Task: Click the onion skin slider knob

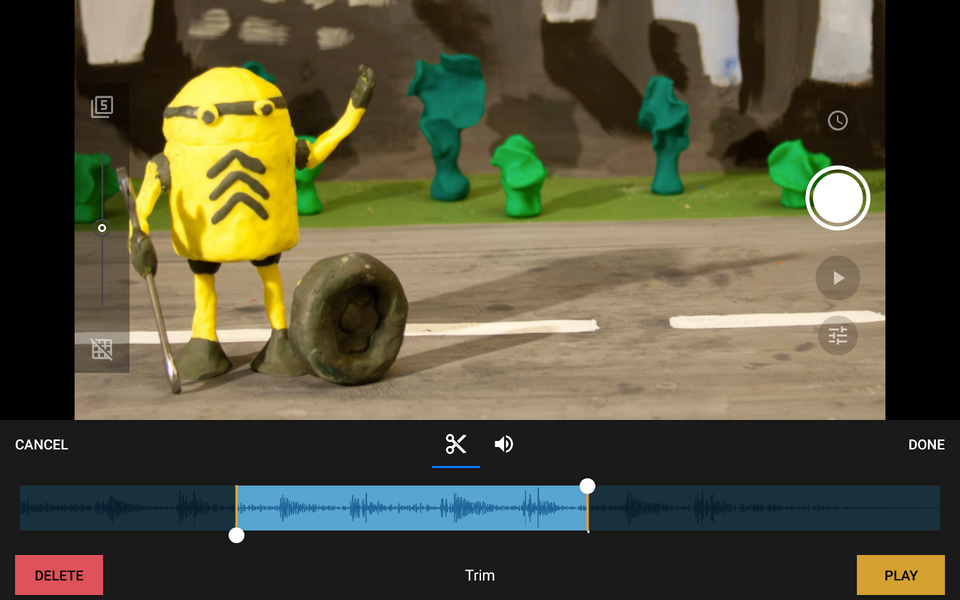Action: 102,228
